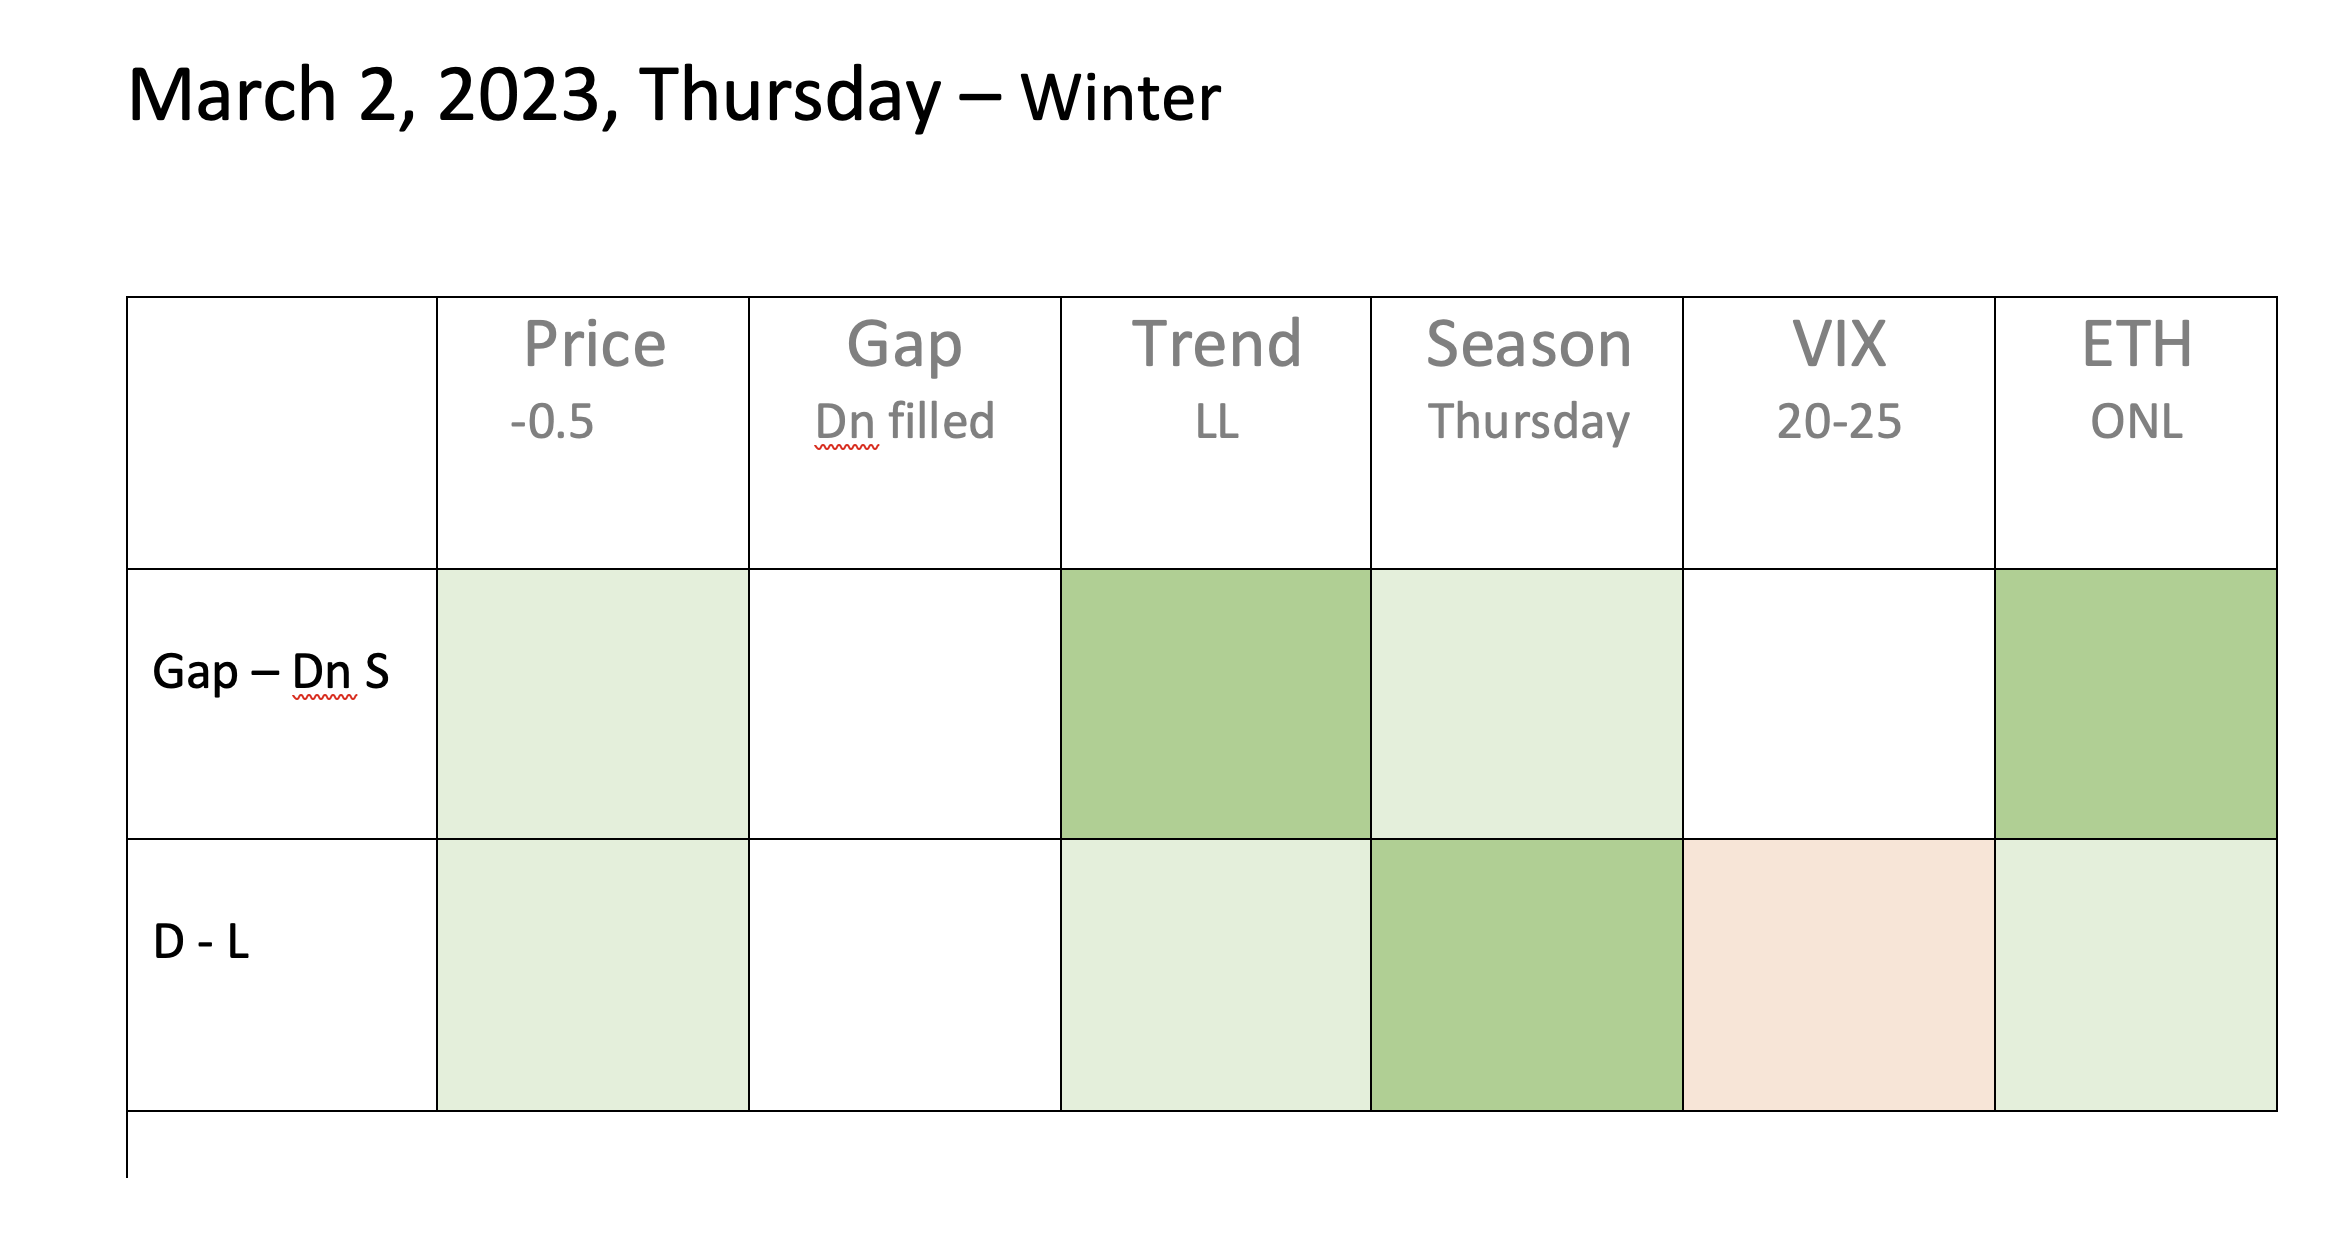
Task: Select light green Season cell in Gap row
Action: pyautogui.click(x=1527, y=704)
